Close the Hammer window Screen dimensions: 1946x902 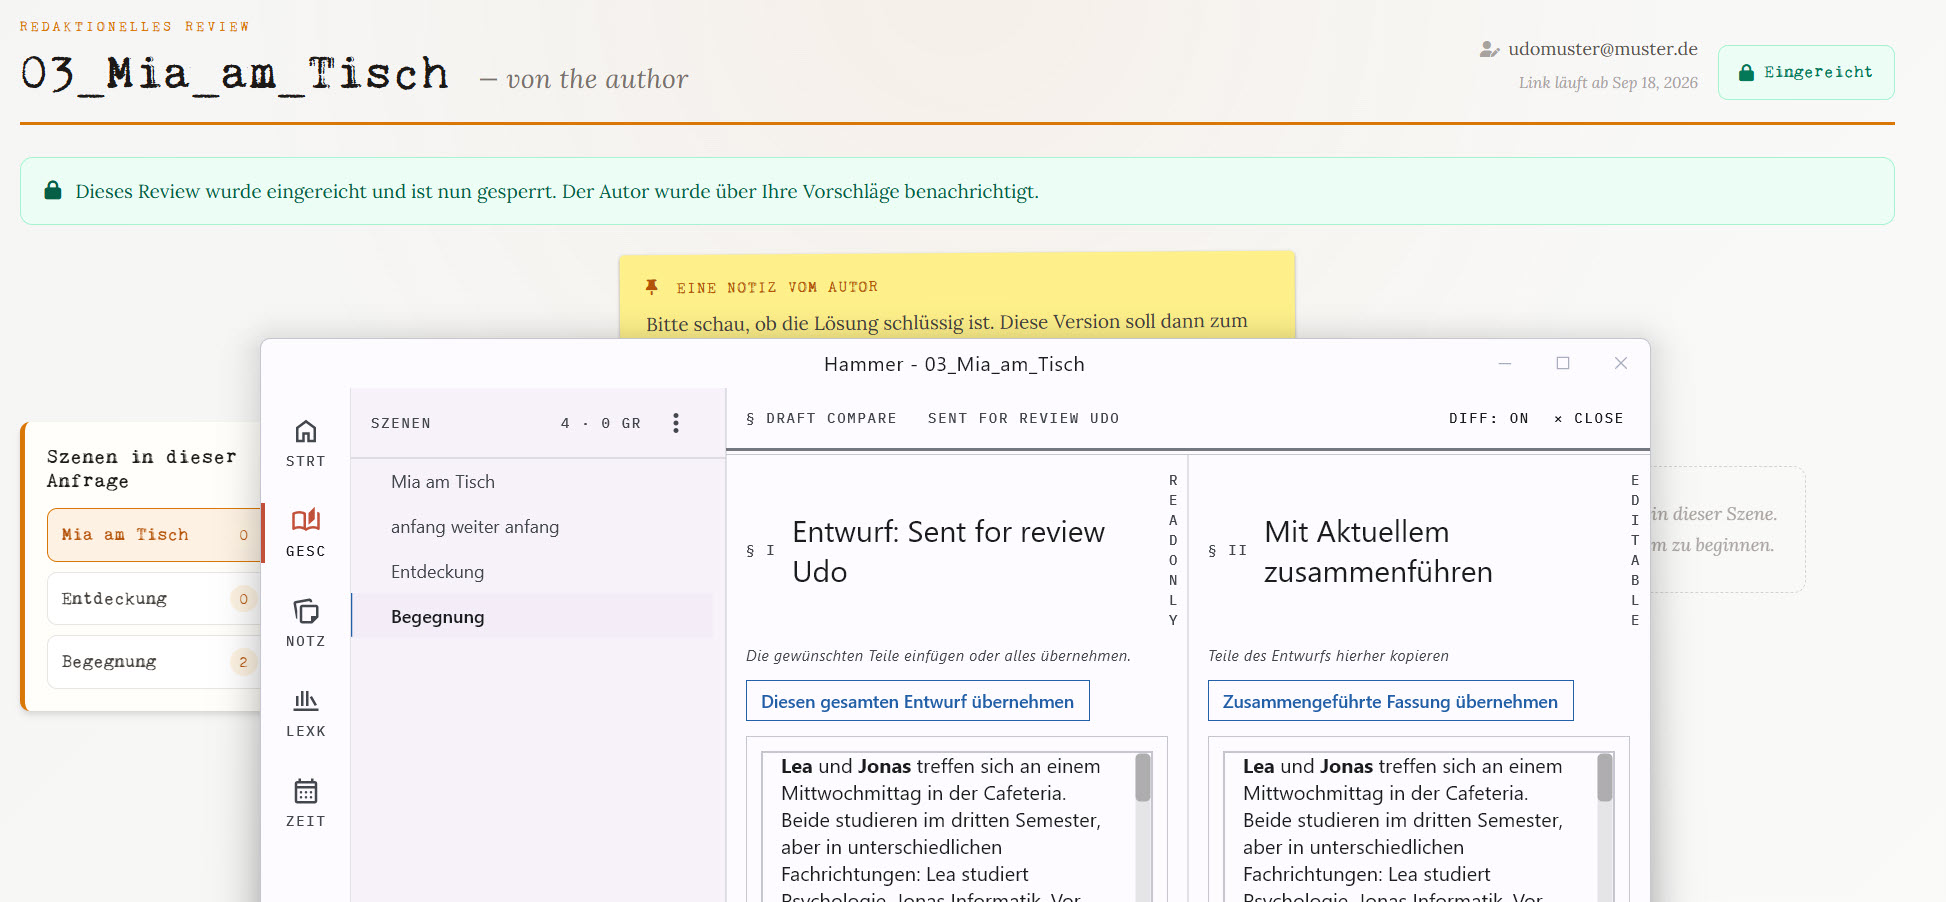(x=1621, y=364)
